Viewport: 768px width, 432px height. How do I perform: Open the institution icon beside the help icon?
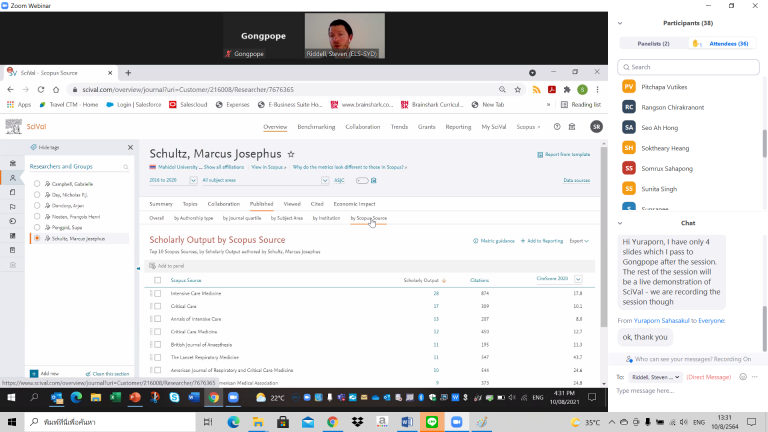(x=572, y=126)
